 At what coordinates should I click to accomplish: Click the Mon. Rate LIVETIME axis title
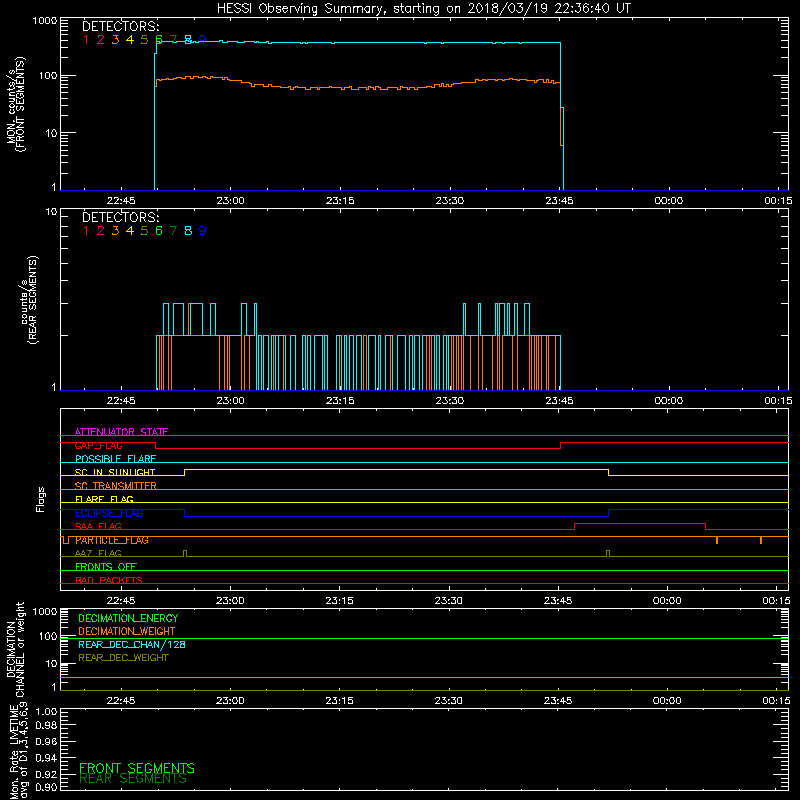pos(18,753)
